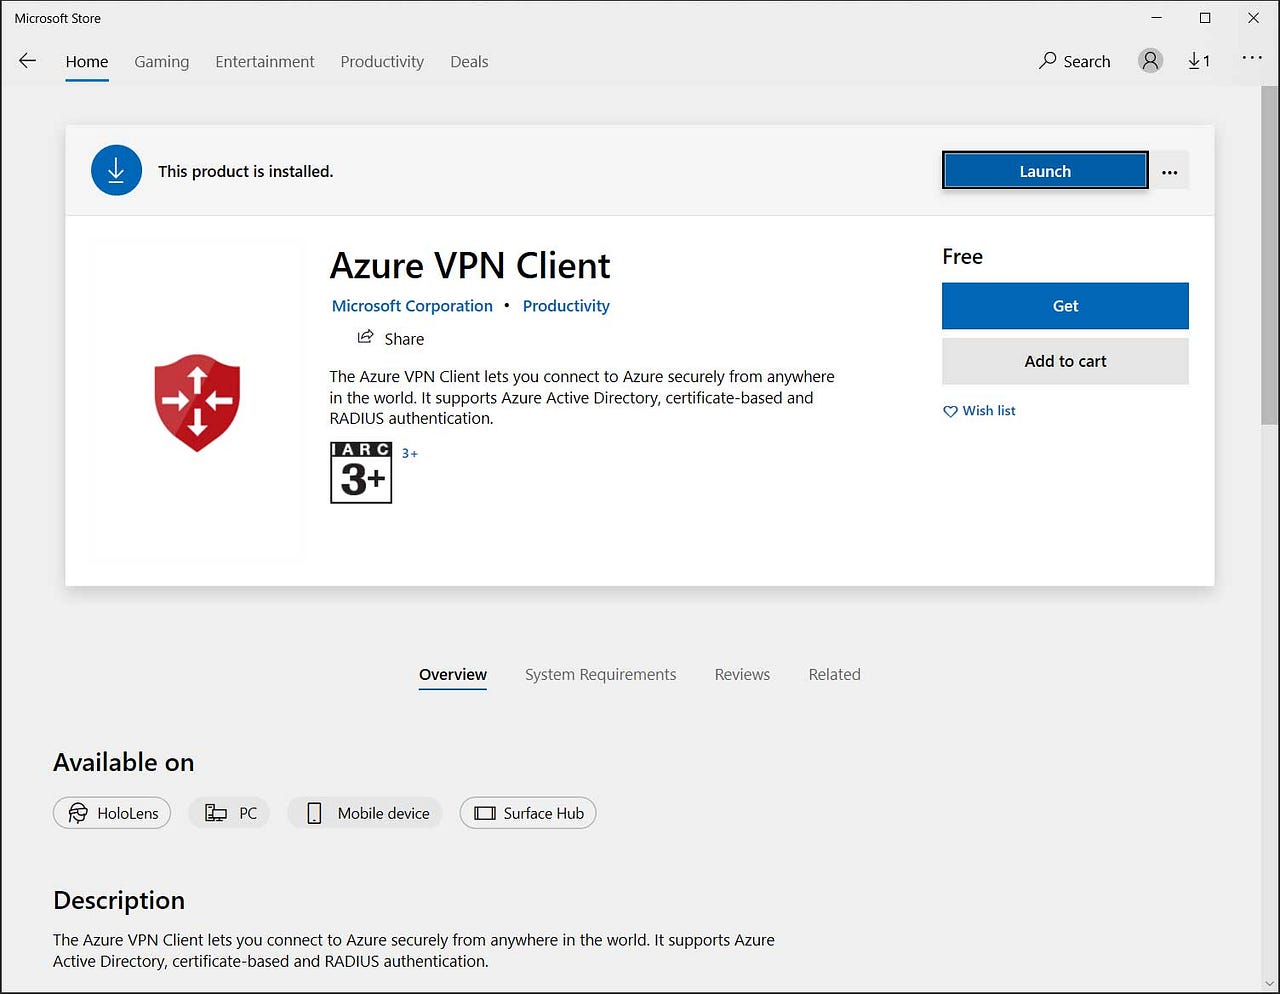Open Search in the Microsoft Store
1280x994 pixels.
pos(1074,61)
